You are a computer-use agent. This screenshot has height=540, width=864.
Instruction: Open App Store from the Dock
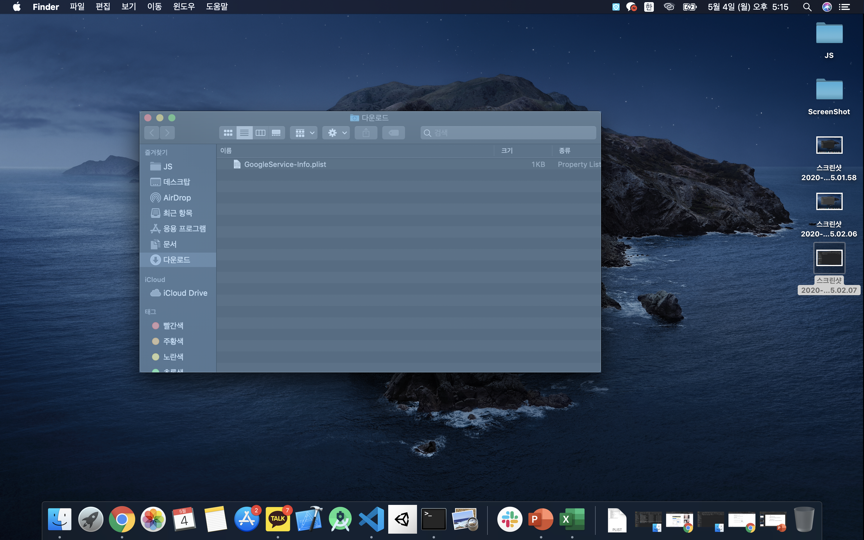click(x=246, y=519)
